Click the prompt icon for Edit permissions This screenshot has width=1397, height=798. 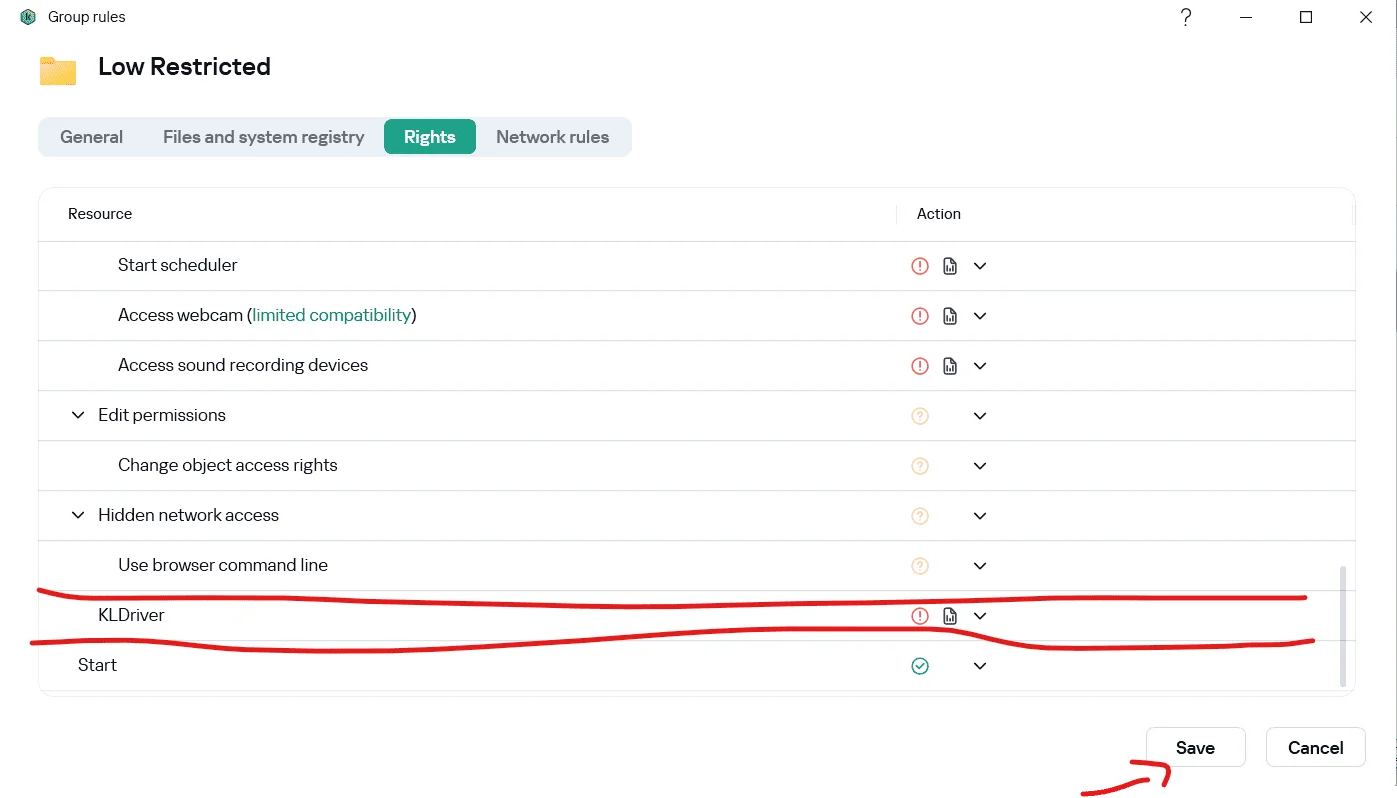920,416
